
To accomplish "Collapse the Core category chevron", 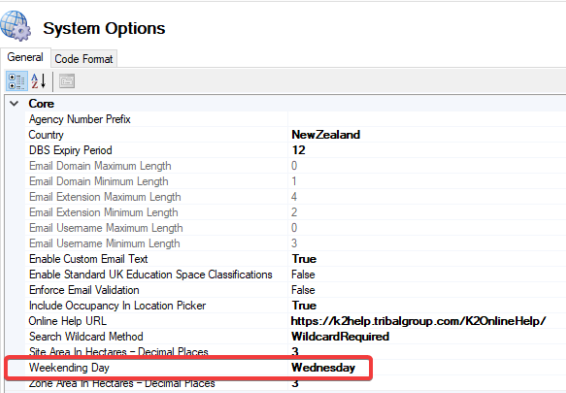I will click(x=14, y=104).
